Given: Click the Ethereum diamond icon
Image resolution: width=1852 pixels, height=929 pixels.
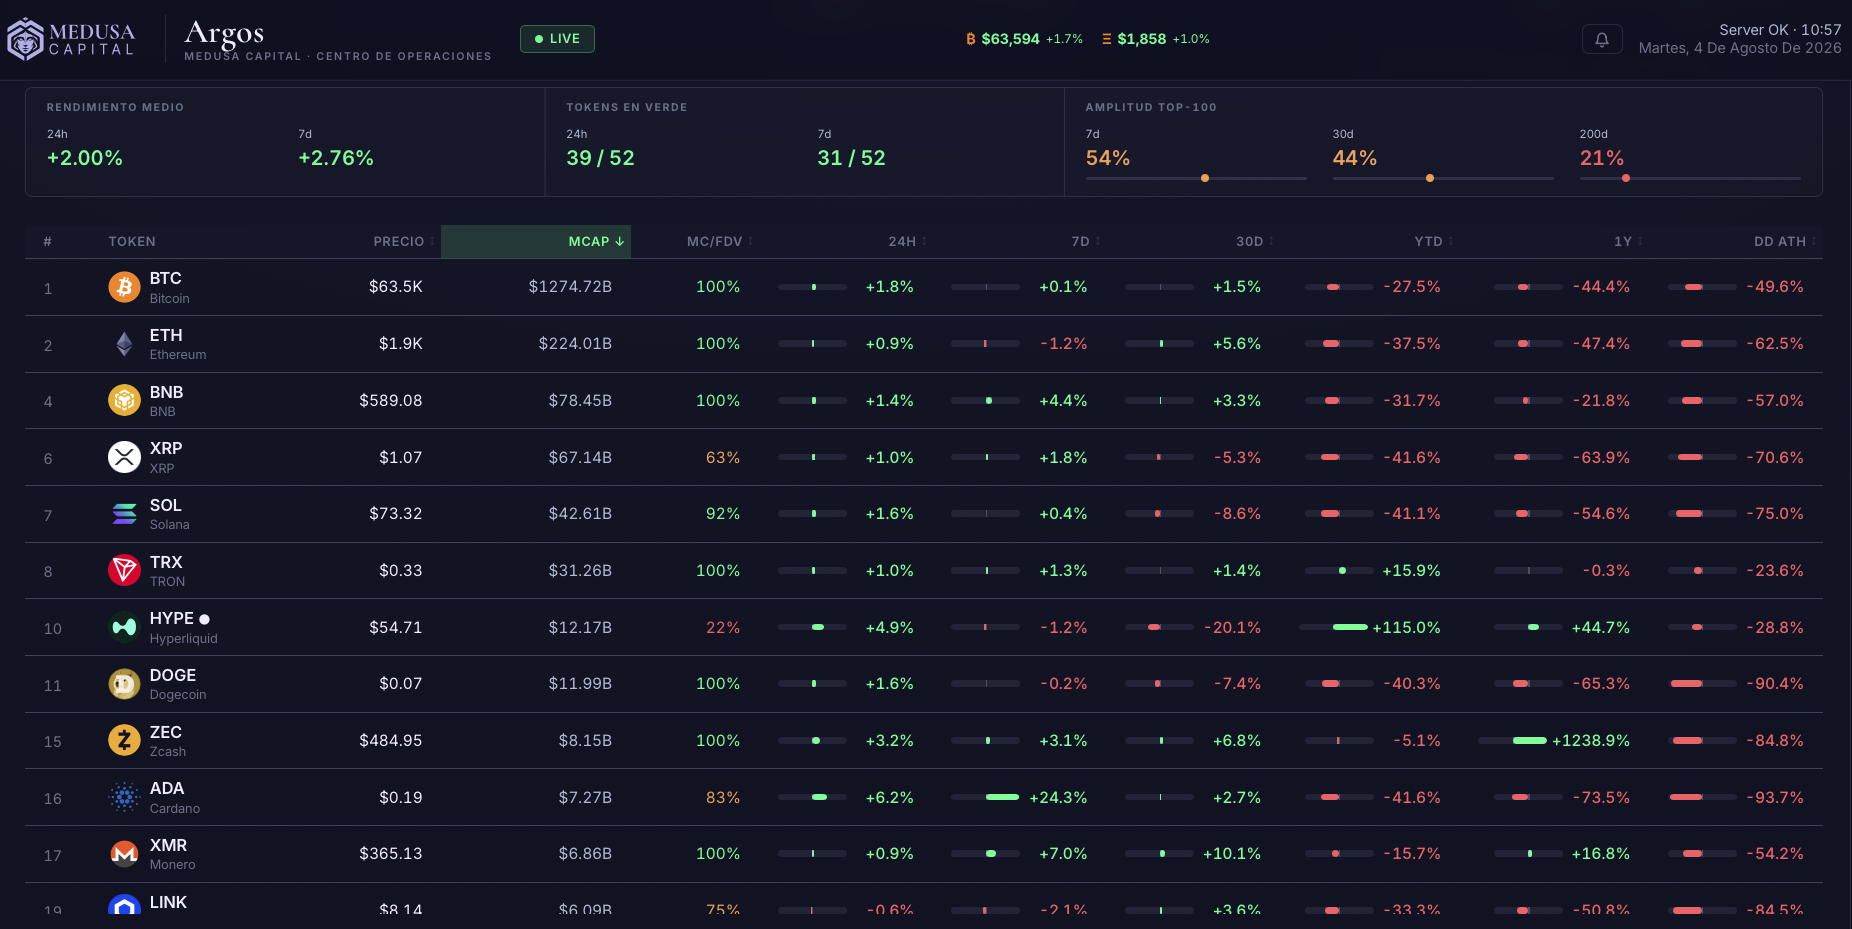Looking at the screenshot, I should (x=124, y=344).
